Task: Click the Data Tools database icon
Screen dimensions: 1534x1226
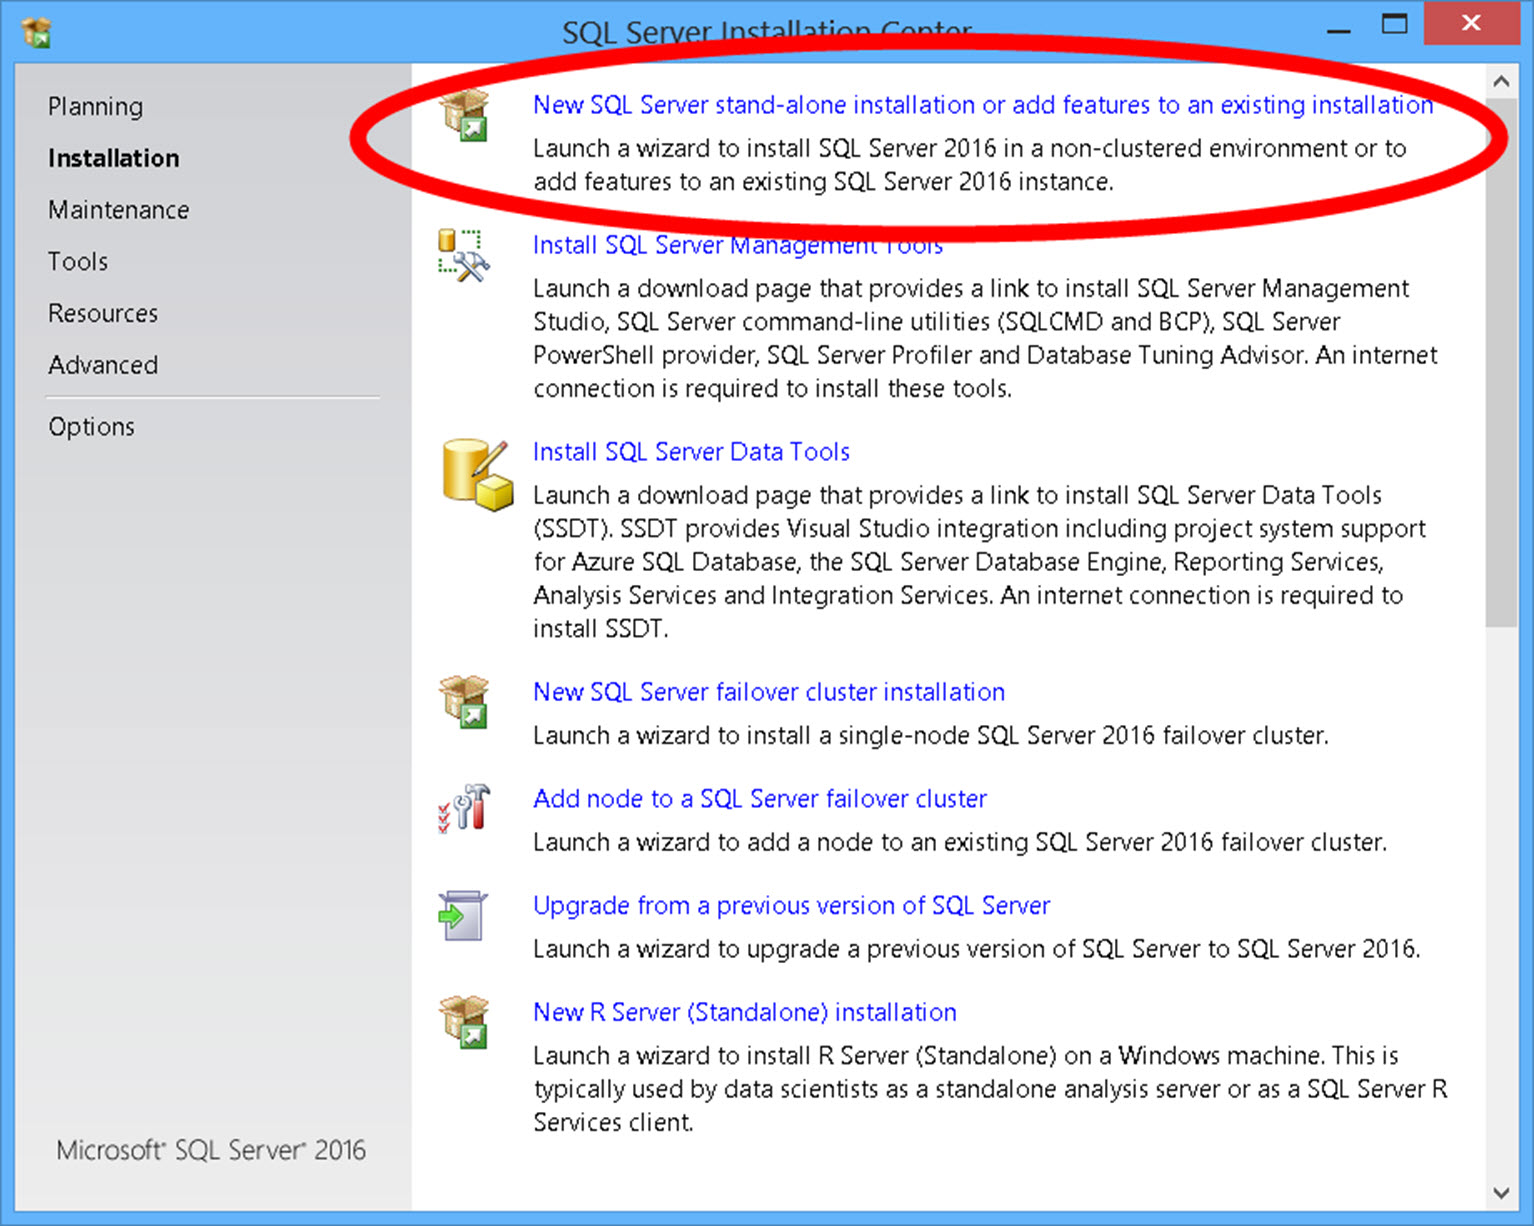Action: pyautogui.click(x=477, y=475)
